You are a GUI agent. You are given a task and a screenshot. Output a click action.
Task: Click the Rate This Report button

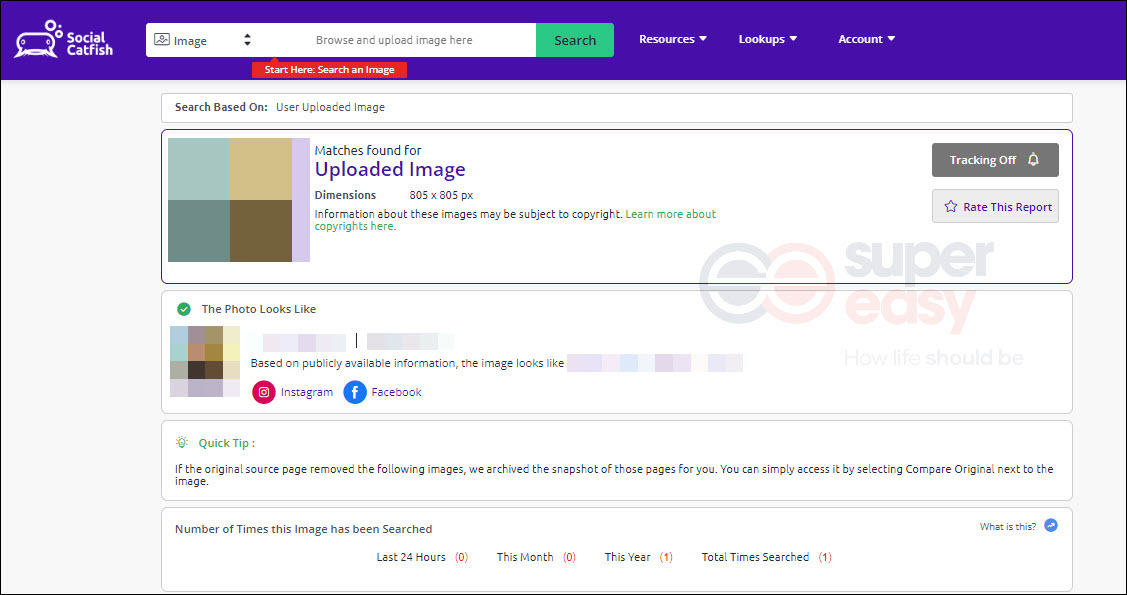995,206
